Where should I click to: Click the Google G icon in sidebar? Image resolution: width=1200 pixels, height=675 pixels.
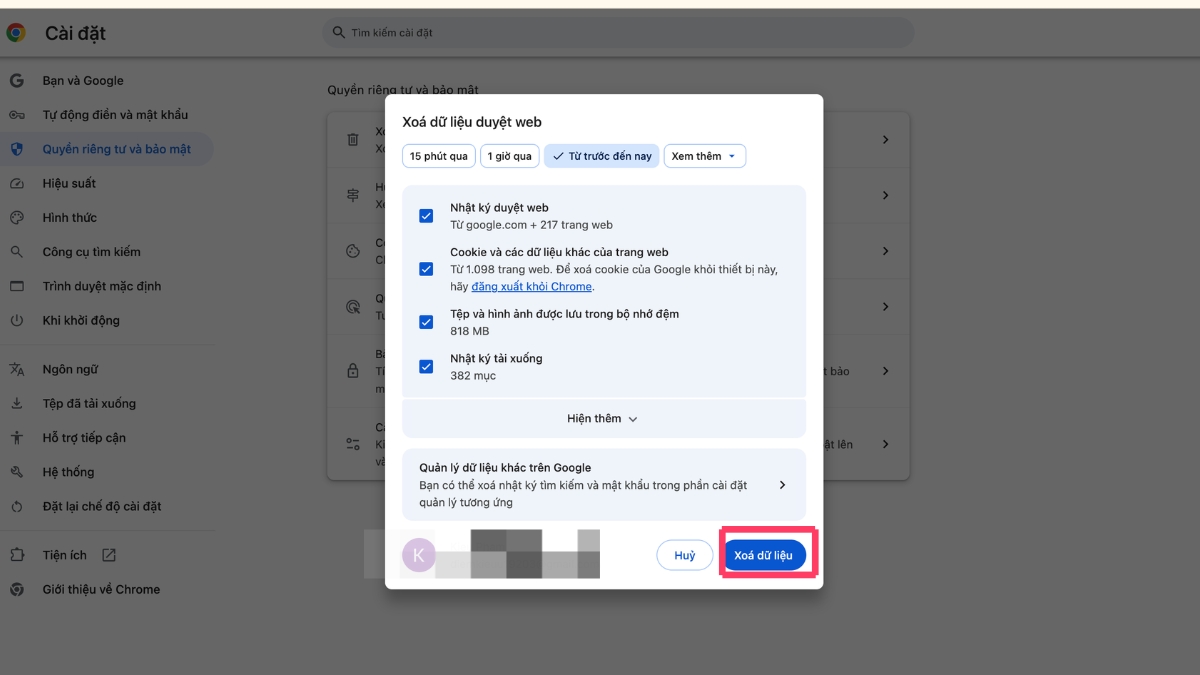16,81
